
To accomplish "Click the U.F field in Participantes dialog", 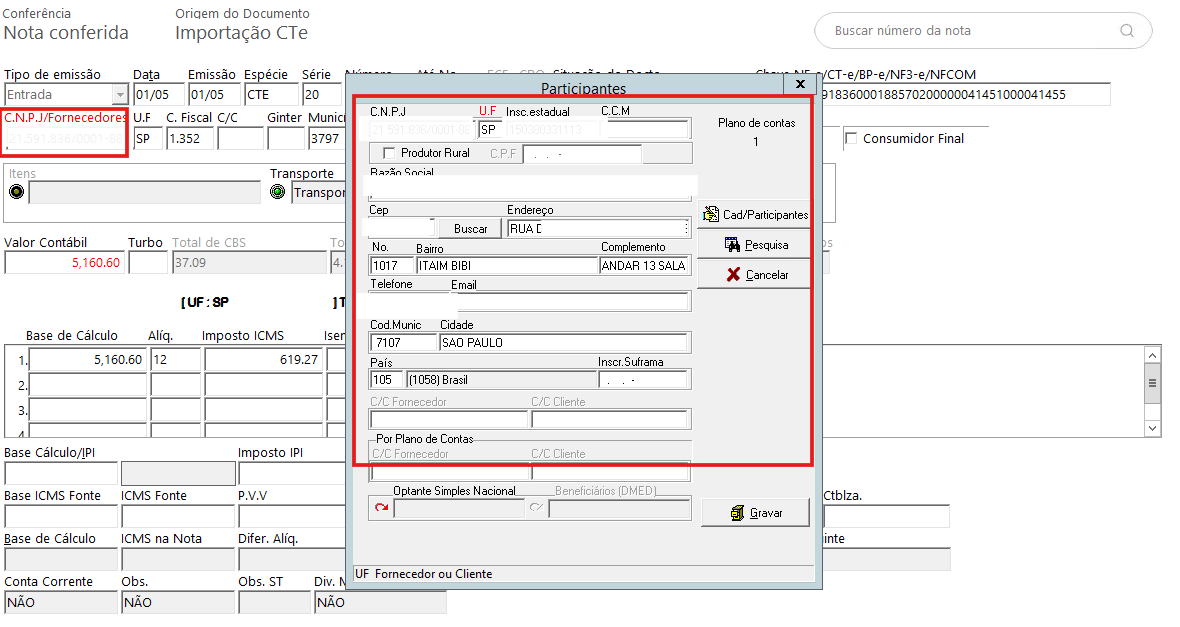I will pyautogui.click(x=489, y=129).
